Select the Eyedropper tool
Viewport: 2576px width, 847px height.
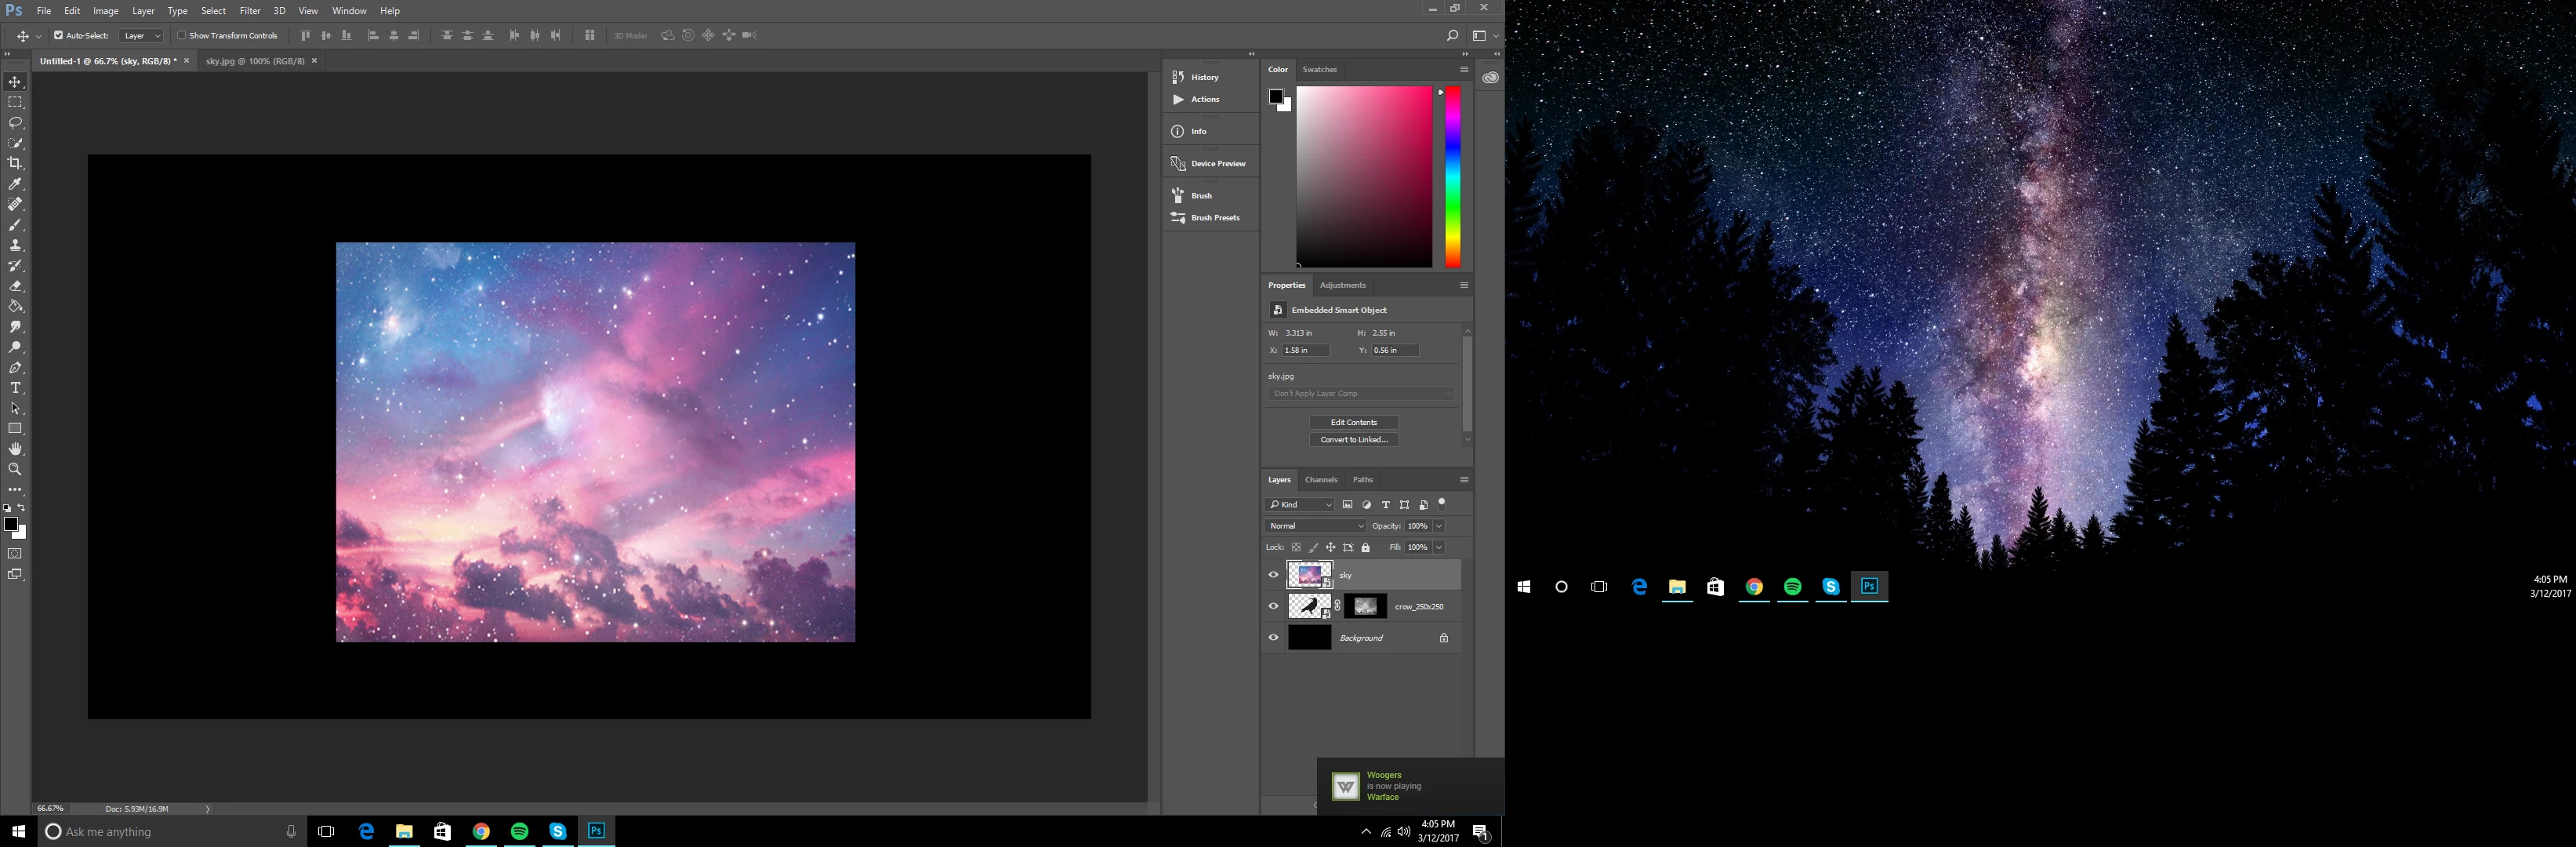point(15,184)
